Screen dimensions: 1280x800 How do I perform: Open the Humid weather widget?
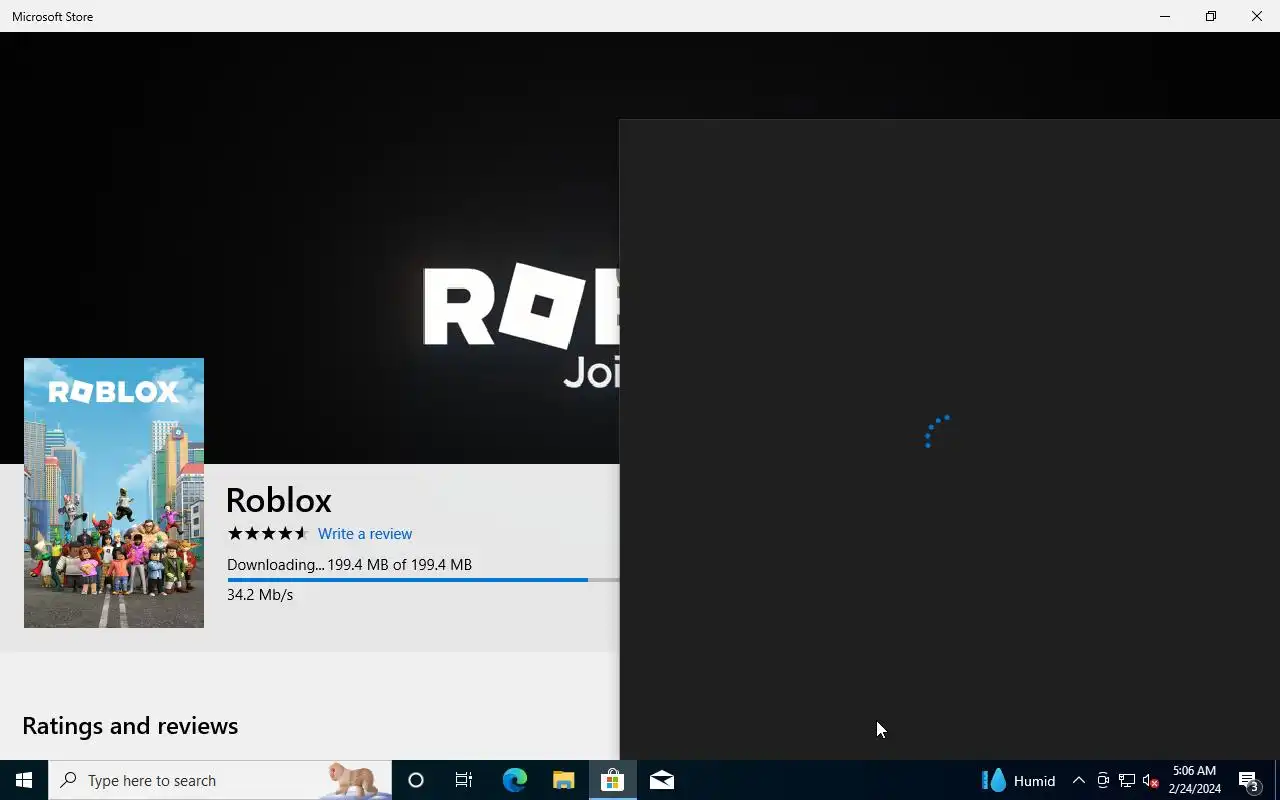tap(1018, 780)
